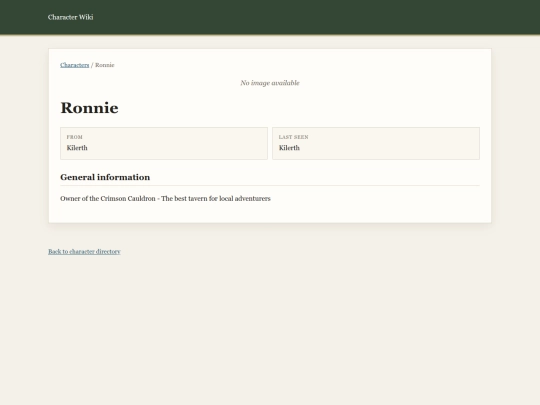The height and width of the screenshot is (405, 540).
Task: Click the LAST SEEN field label
Action: coord(293,137)
